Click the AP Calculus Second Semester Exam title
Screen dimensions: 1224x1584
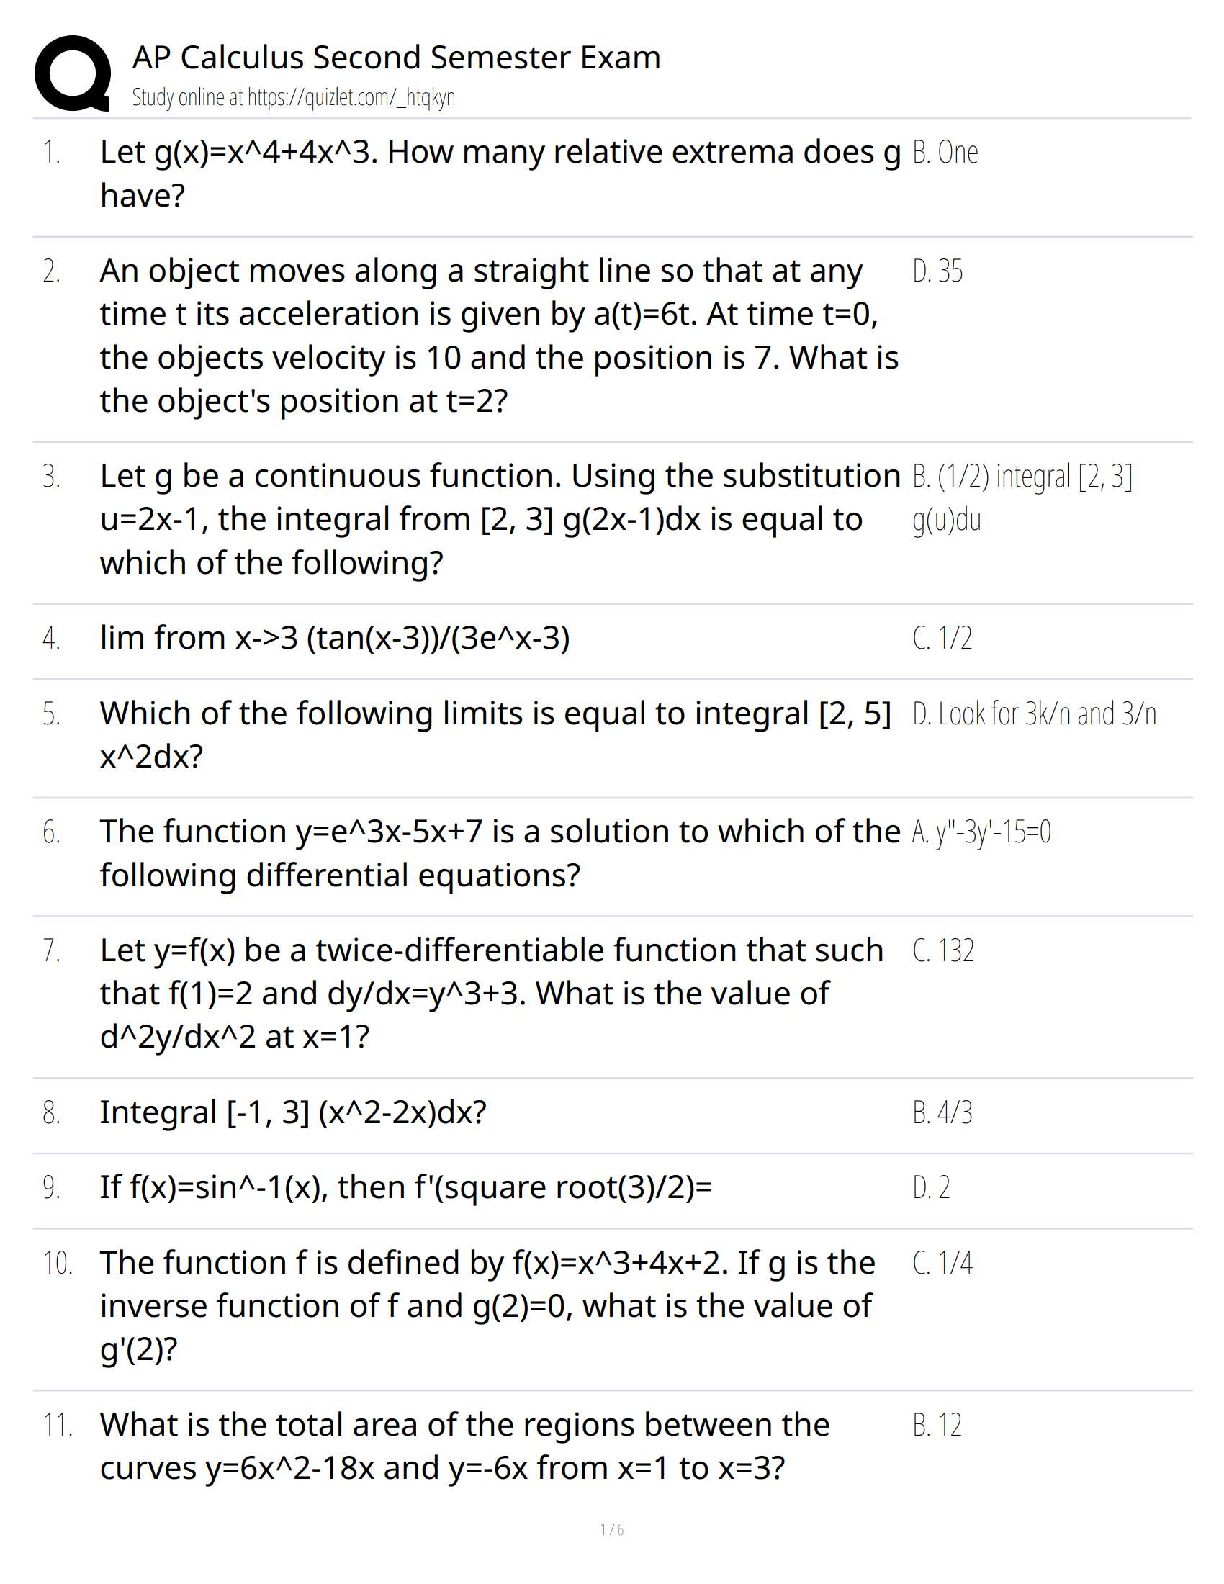coord(396,57)
